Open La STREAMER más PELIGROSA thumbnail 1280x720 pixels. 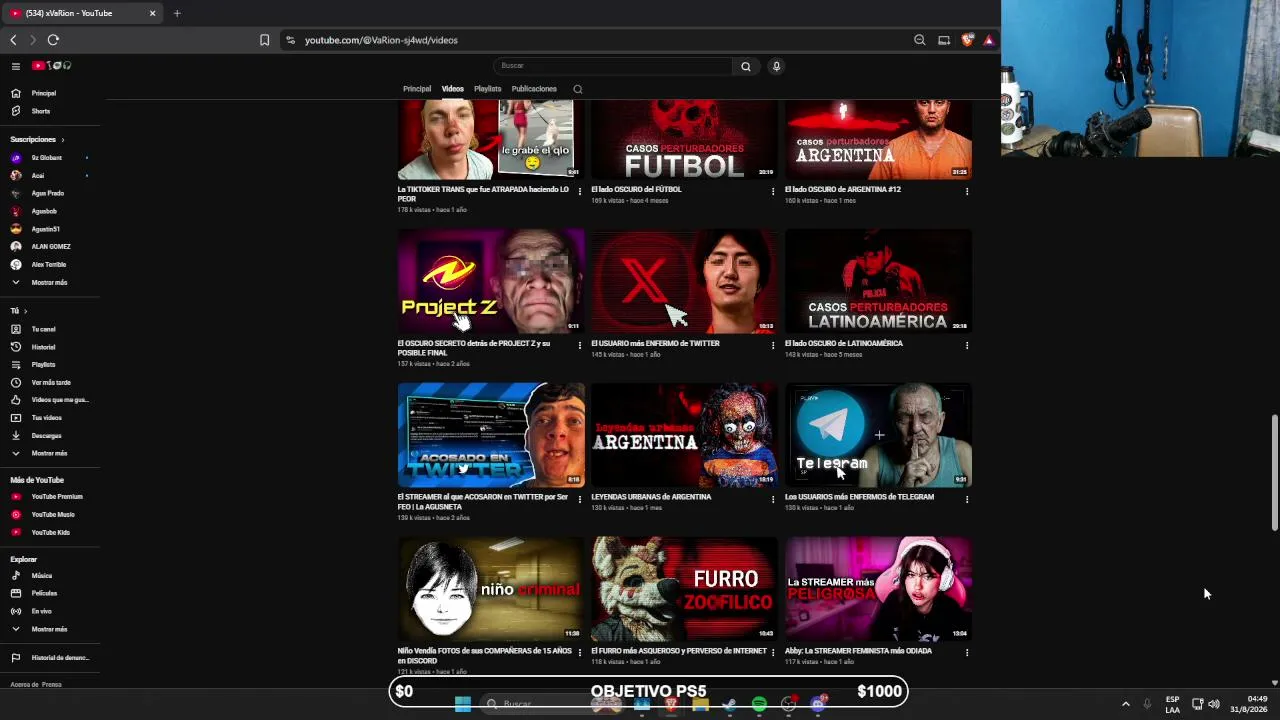click(878, 589)
